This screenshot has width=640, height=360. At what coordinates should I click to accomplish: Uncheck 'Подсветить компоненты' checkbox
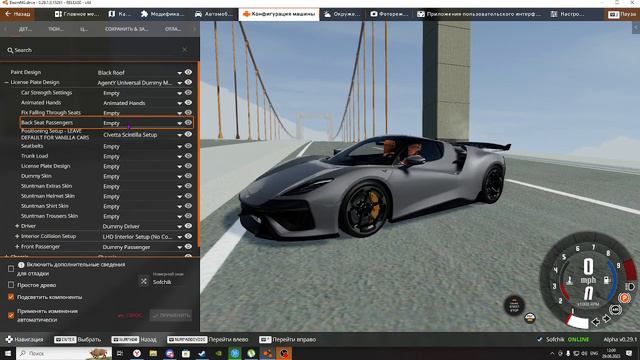tap(11, 297)
